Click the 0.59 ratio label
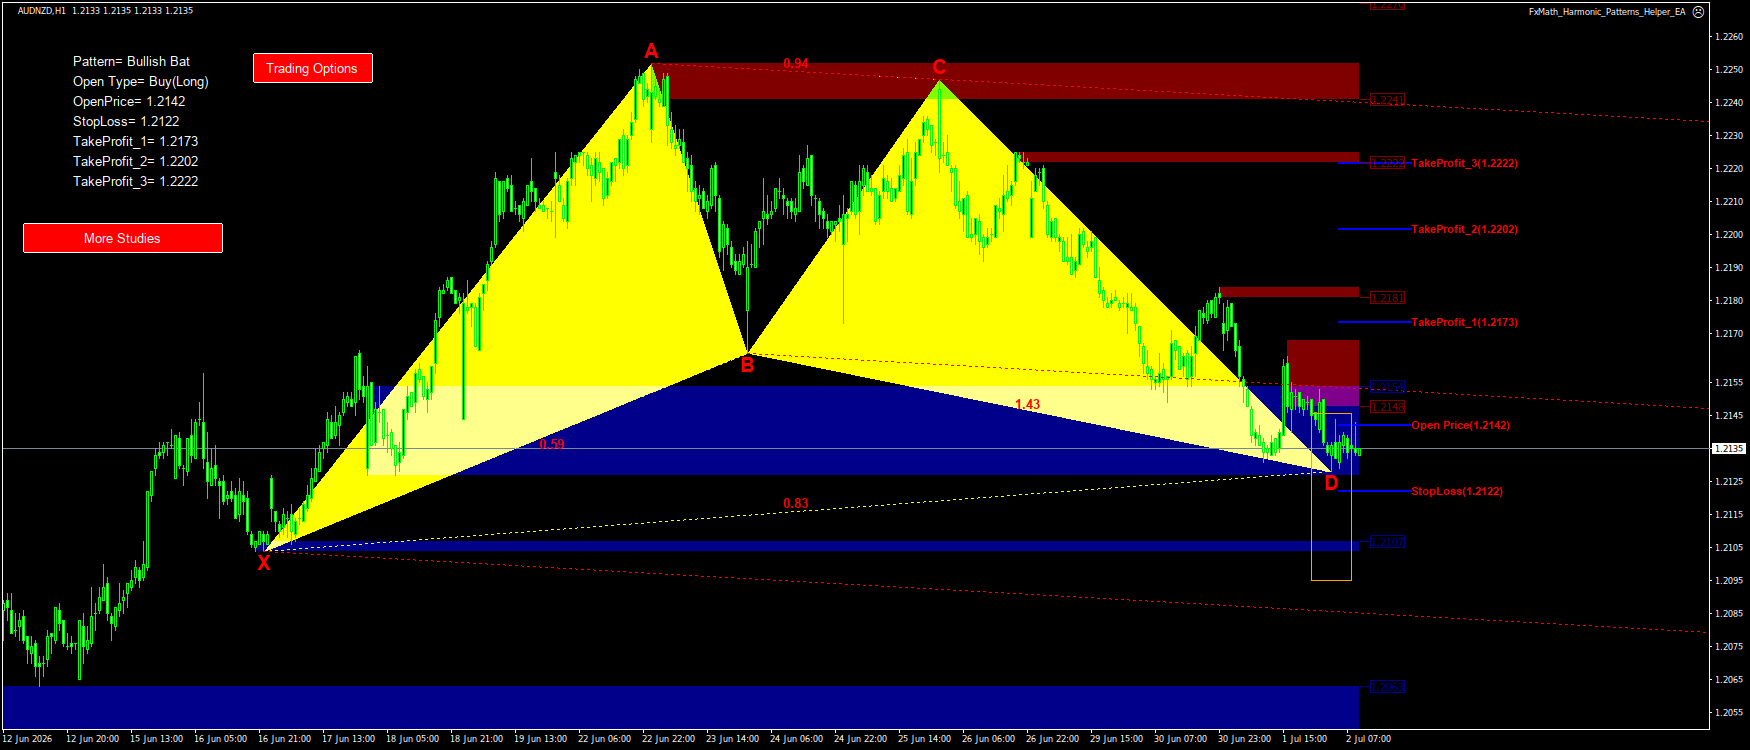 click(552, 444)
